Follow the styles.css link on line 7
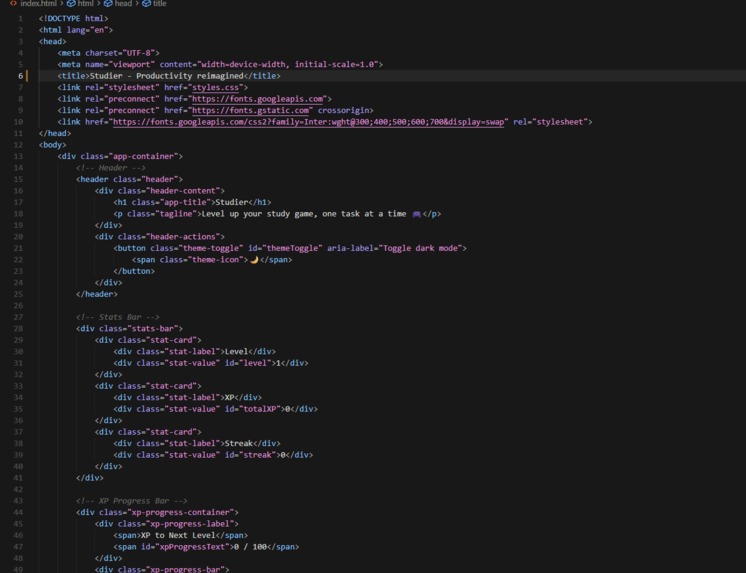Image resolution: width=746 pixels, height=573 pixels. 215,88
